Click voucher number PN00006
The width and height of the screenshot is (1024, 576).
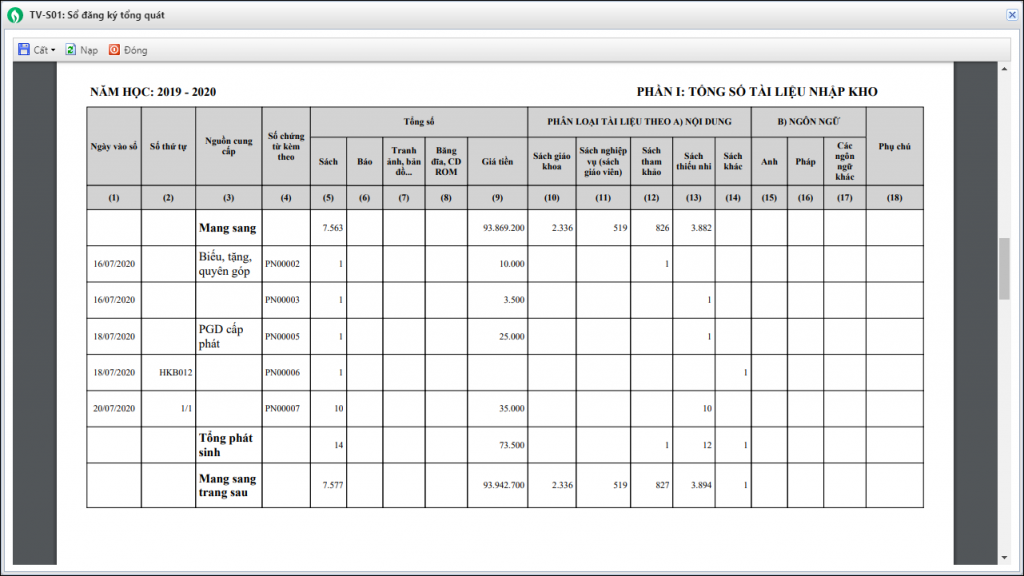point(282,372)
